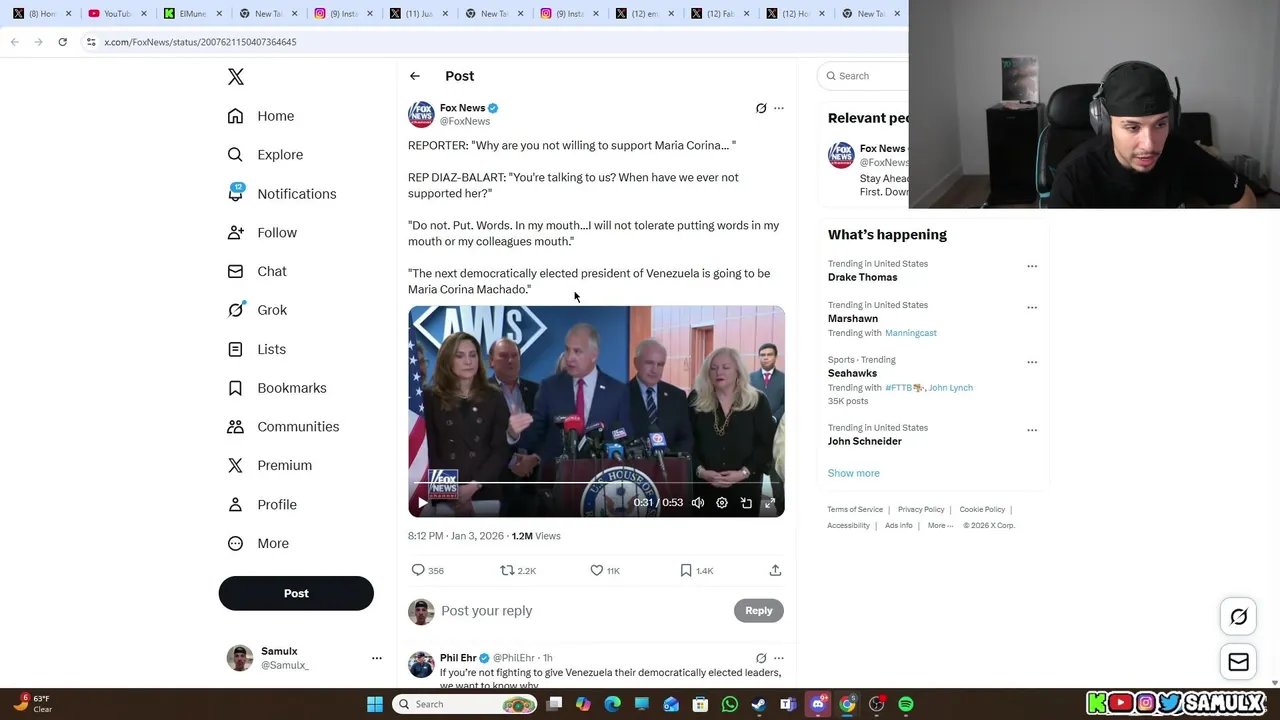Open the more options on the Fox News post
This screenshot has height=720, width=1280.
(779, 108)
